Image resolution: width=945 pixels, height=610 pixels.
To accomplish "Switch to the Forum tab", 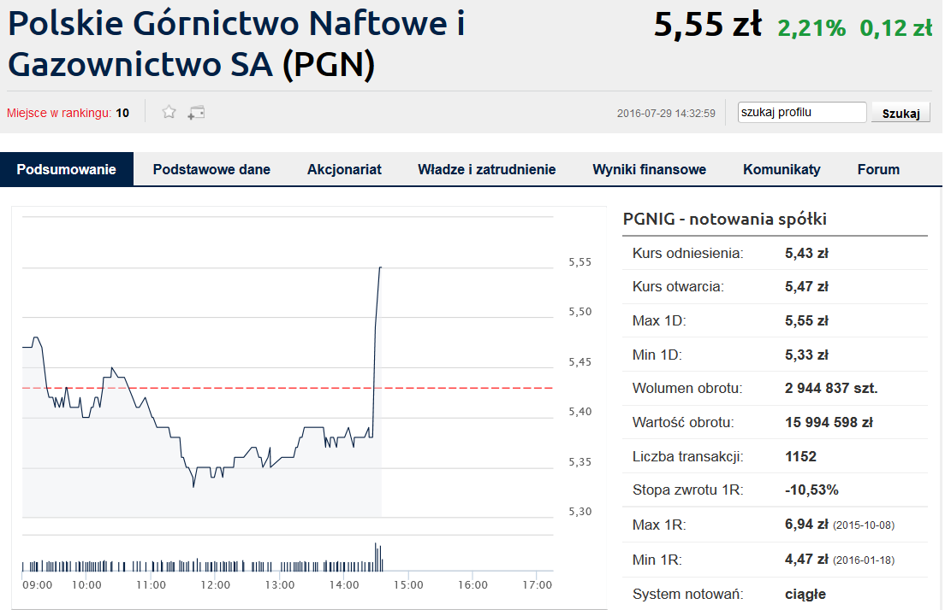I will [878, 169].
